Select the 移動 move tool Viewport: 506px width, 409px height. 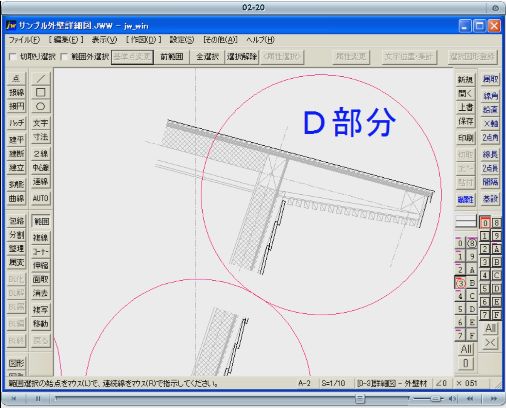tap(40, 324)
